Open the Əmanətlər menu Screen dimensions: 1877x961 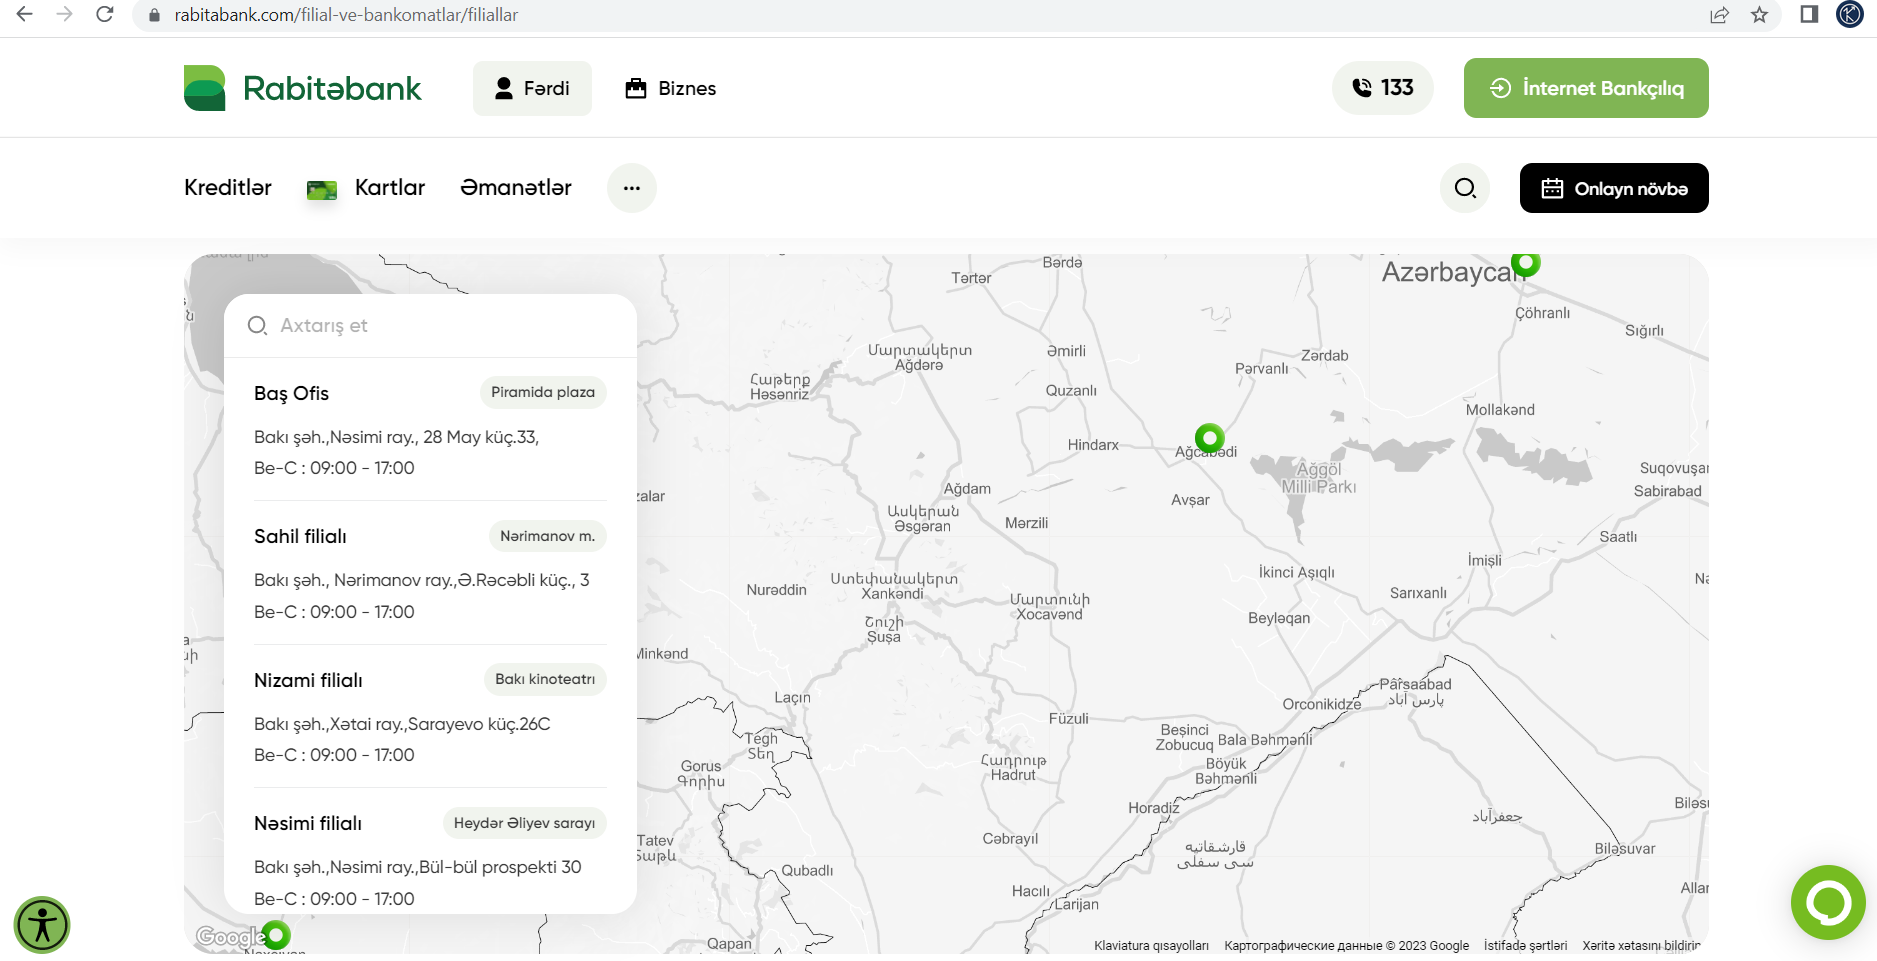coord(516,188)
